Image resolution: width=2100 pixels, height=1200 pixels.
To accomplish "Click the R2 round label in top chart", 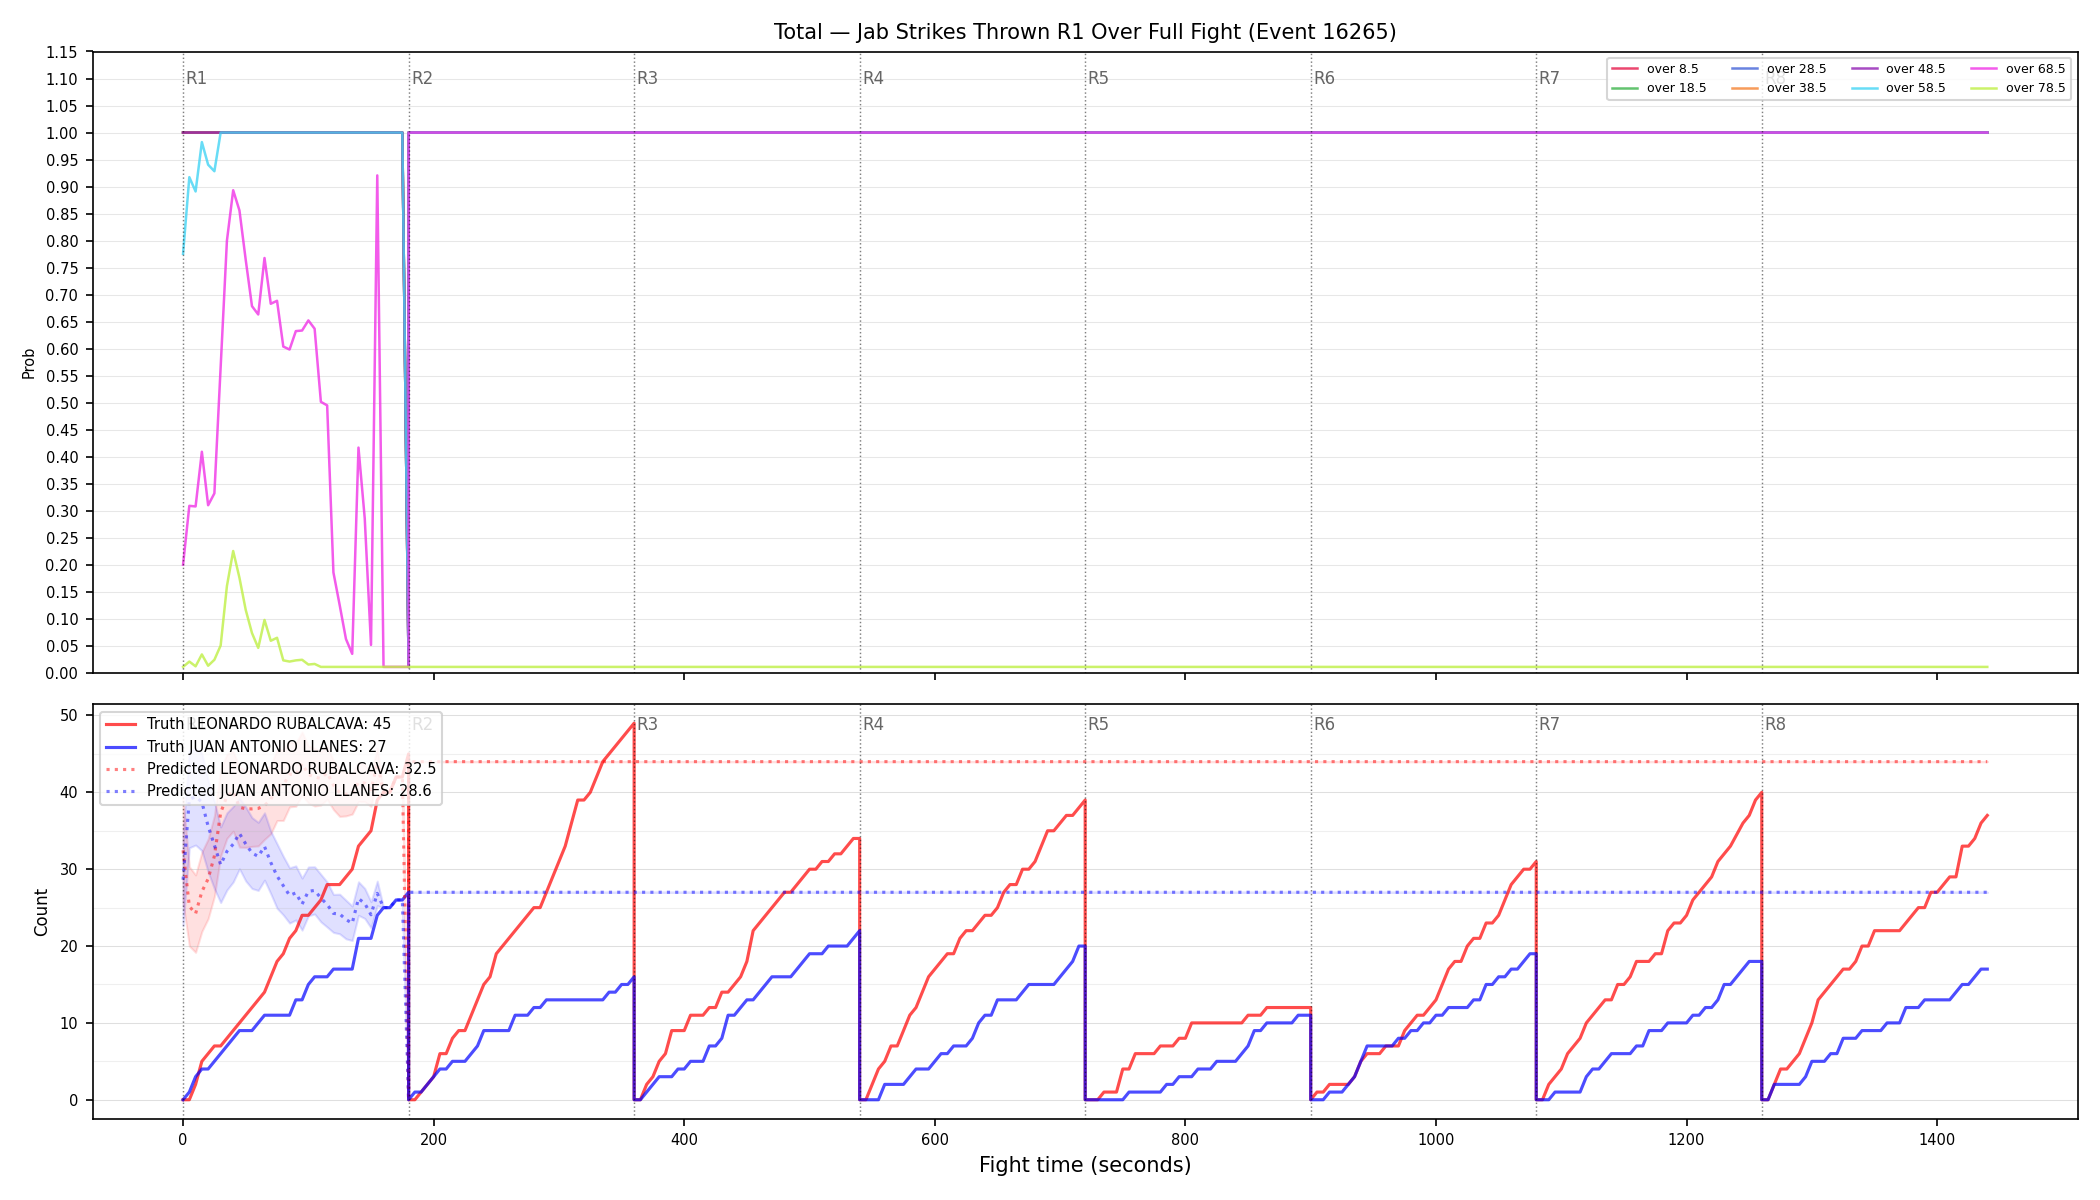I will [x=422, y=78].
